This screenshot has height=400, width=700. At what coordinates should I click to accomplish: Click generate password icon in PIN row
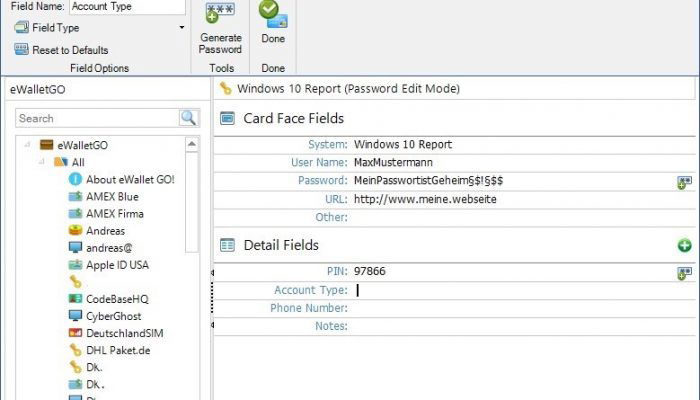(684, 273)
